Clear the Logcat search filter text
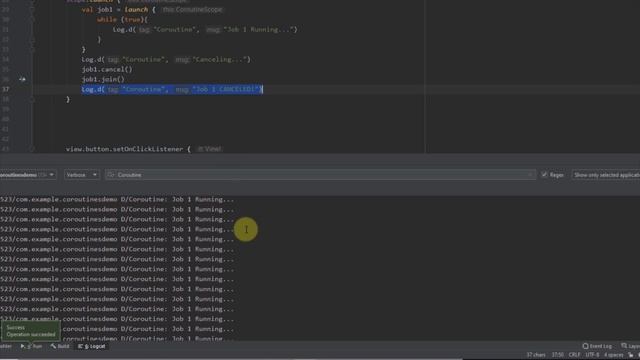Image resolution: width=640 pixels, height=360 pixels. [530, 175]
